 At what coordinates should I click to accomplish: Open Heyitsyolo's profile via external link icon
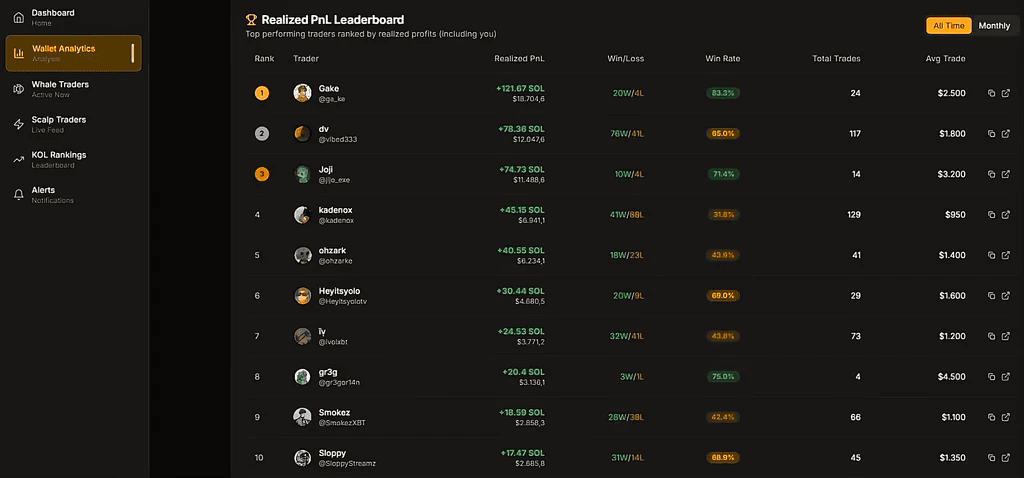point(1005,296)
